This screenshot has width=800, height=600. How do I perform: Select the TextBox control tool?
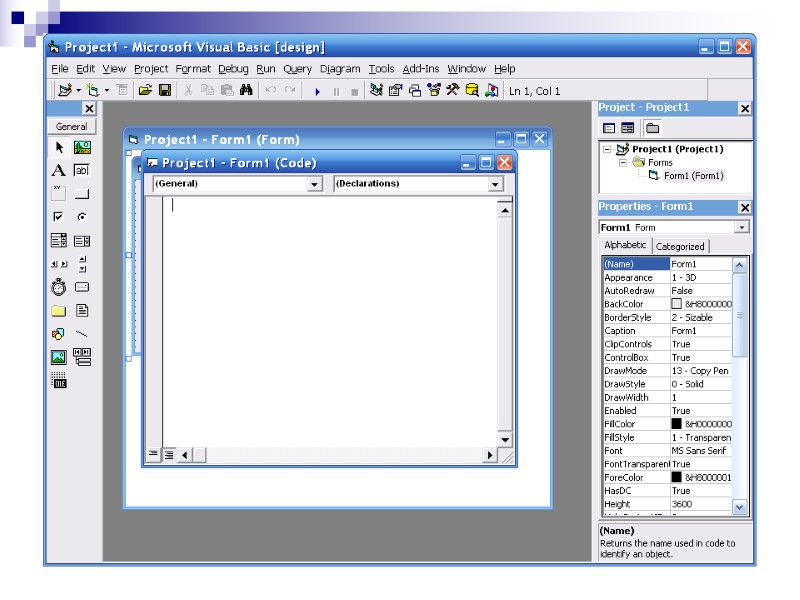82,170
